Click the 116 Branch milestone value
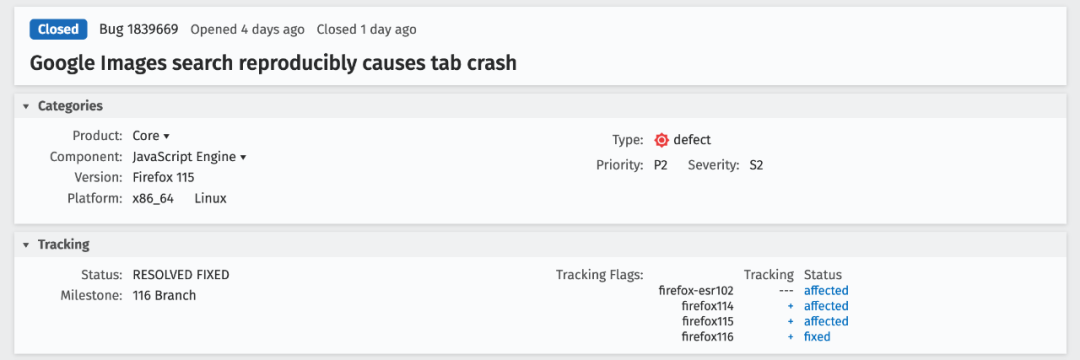 point(164,296)
